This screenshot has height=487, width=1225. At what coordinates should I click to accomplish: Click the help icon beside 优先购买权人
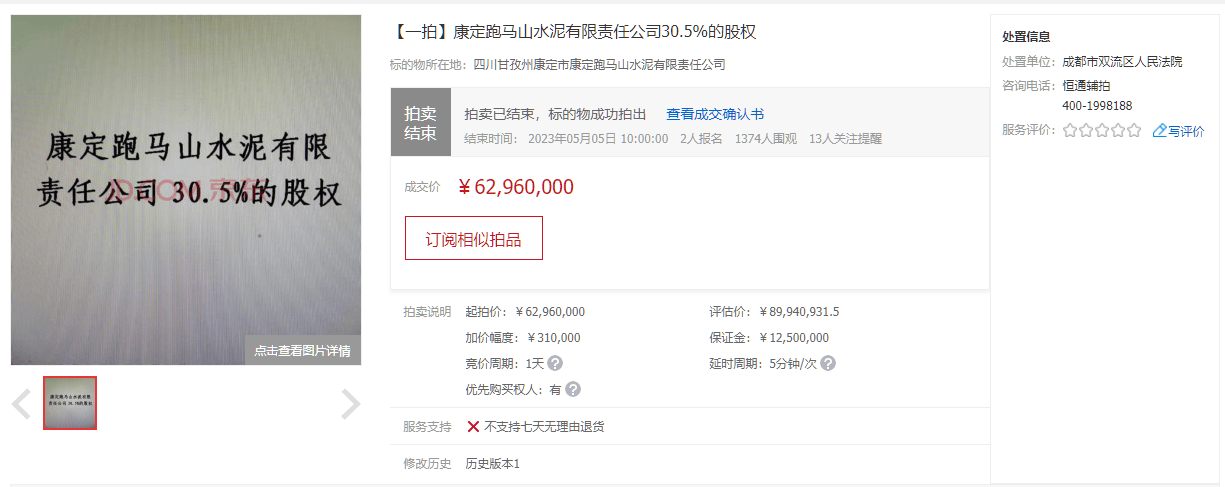(573, 390)
